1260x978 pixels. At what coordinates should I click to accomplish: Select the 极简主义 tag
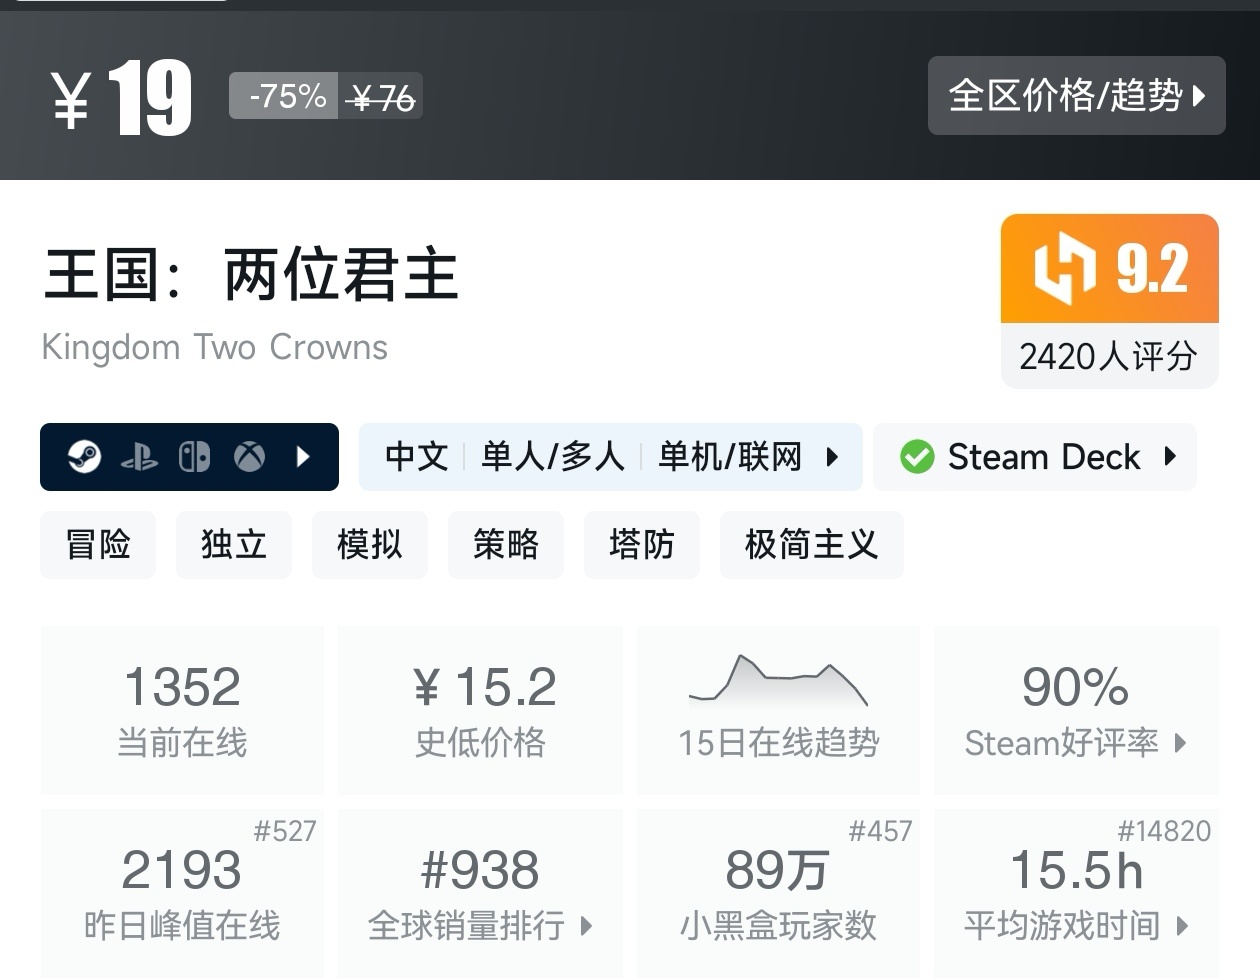812,545
